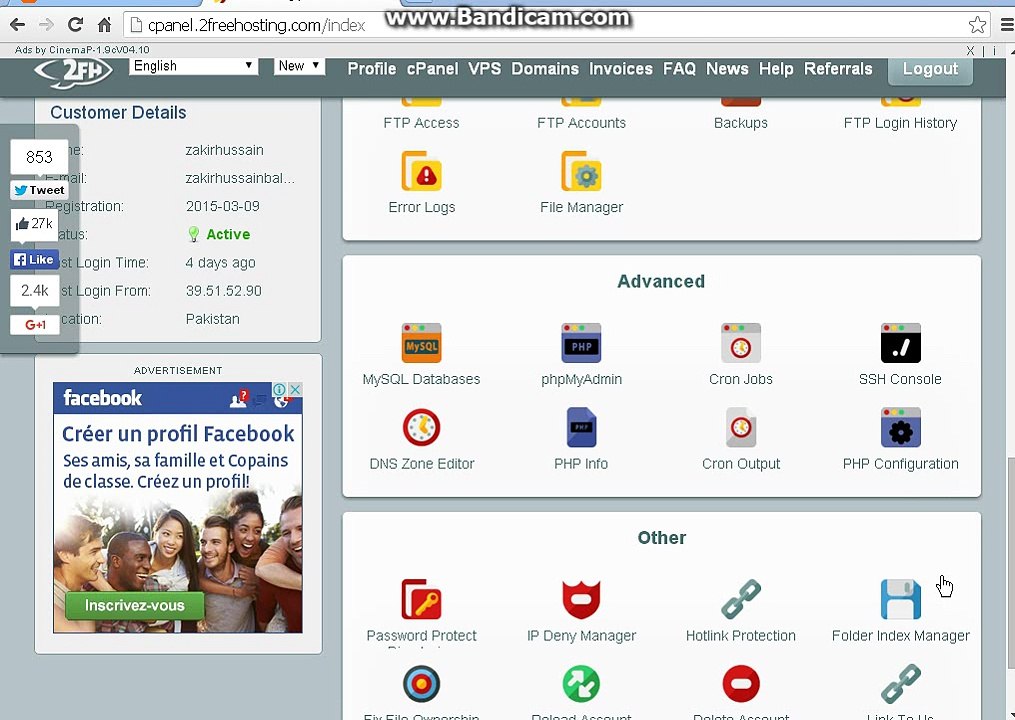Open DNS Zone Editor
Screen dimensions: 1015x720
(x=421, y=427)
